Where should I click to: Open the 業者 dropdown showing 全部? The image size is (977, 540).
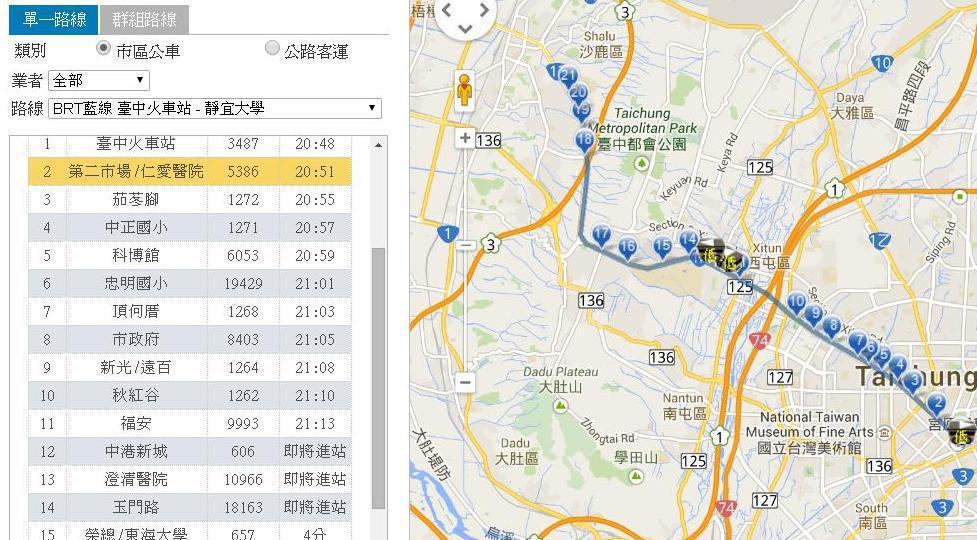pos(98,80)
